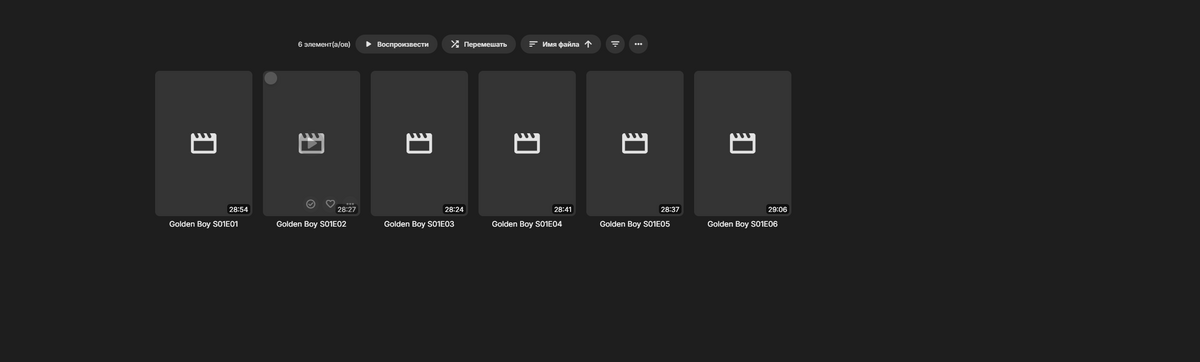The height and width of the screenshot is (362, 1200).
Task: Click the Golden Boy S01E01 title
Action: pos(204,224)
